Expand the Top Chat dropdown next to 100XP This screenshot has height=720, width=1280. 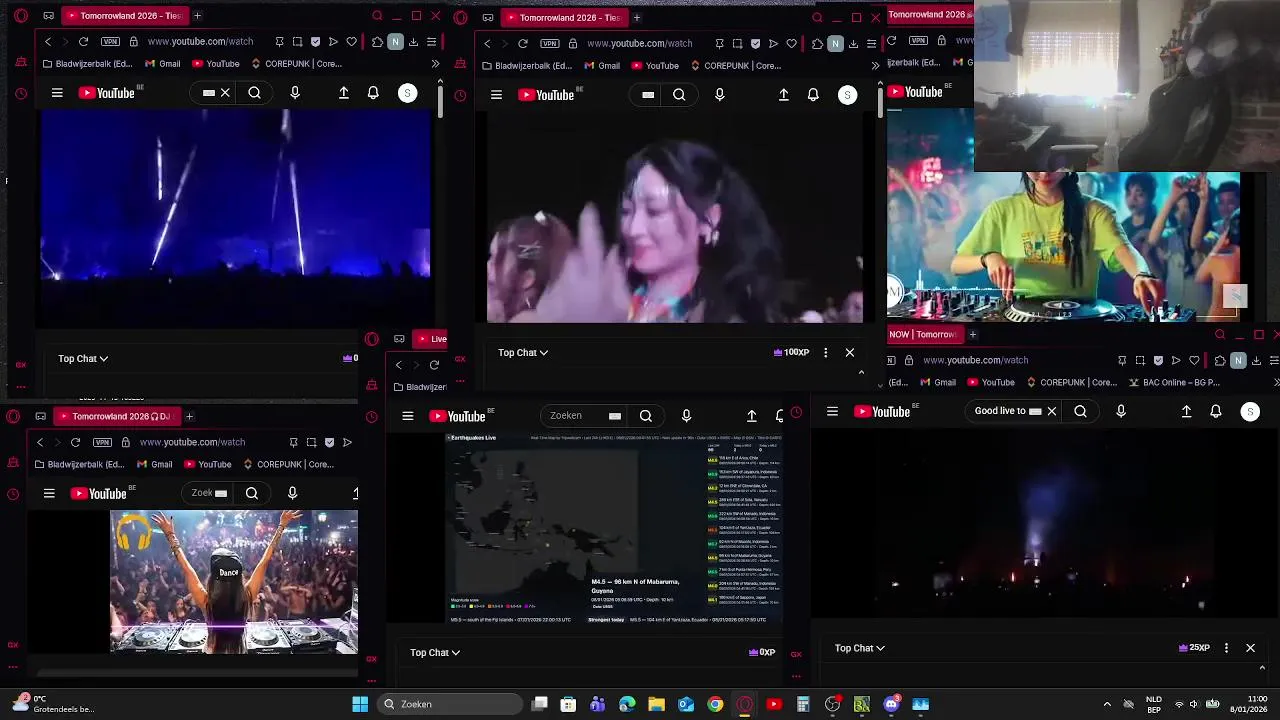[x=523, y=352]
